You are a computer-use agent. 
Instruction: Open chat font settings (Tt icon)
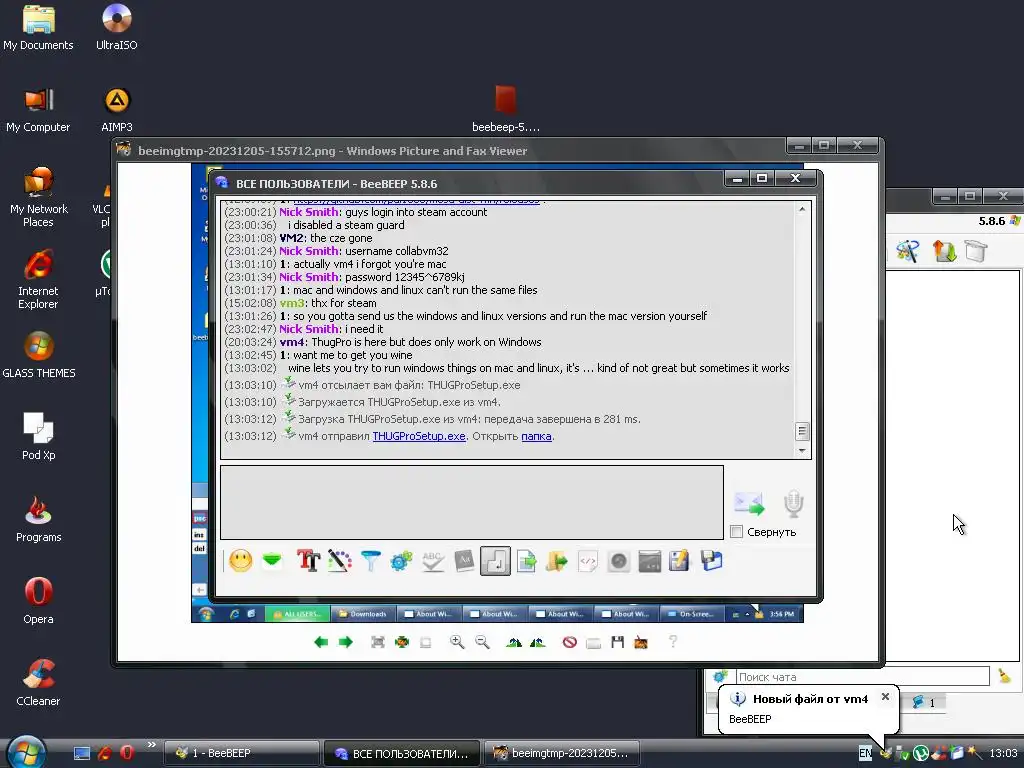(x=308, y=561)
